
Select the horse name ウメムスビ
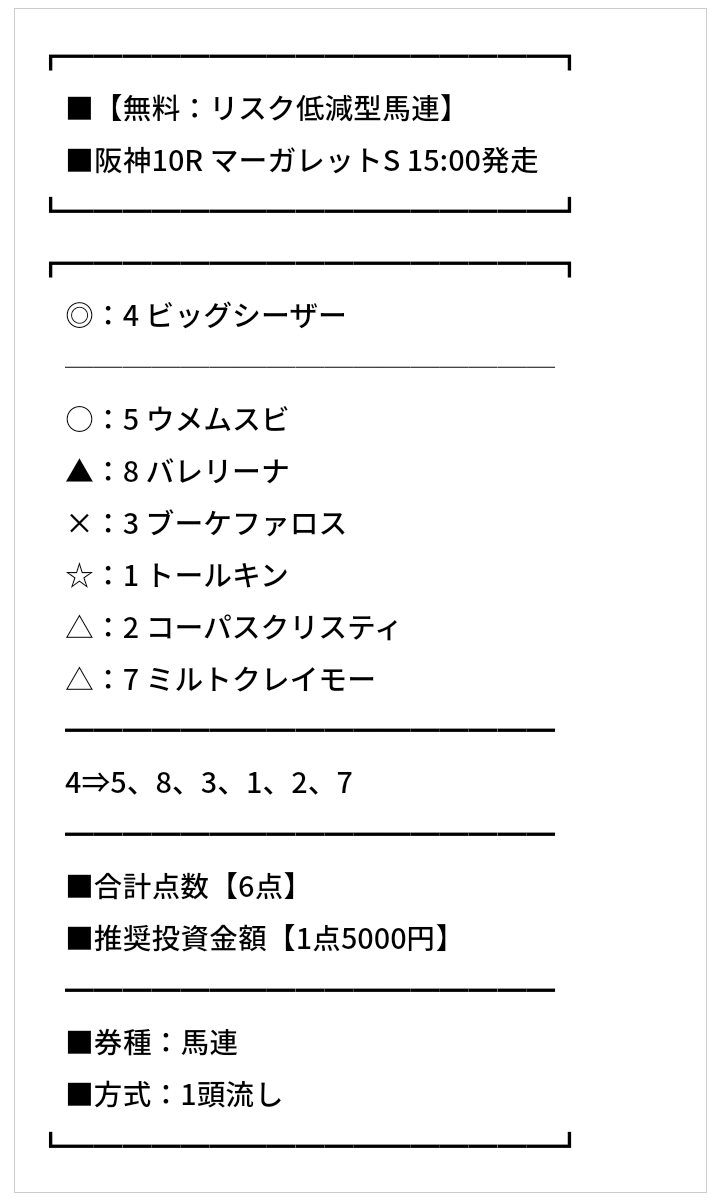pos(218,420)
